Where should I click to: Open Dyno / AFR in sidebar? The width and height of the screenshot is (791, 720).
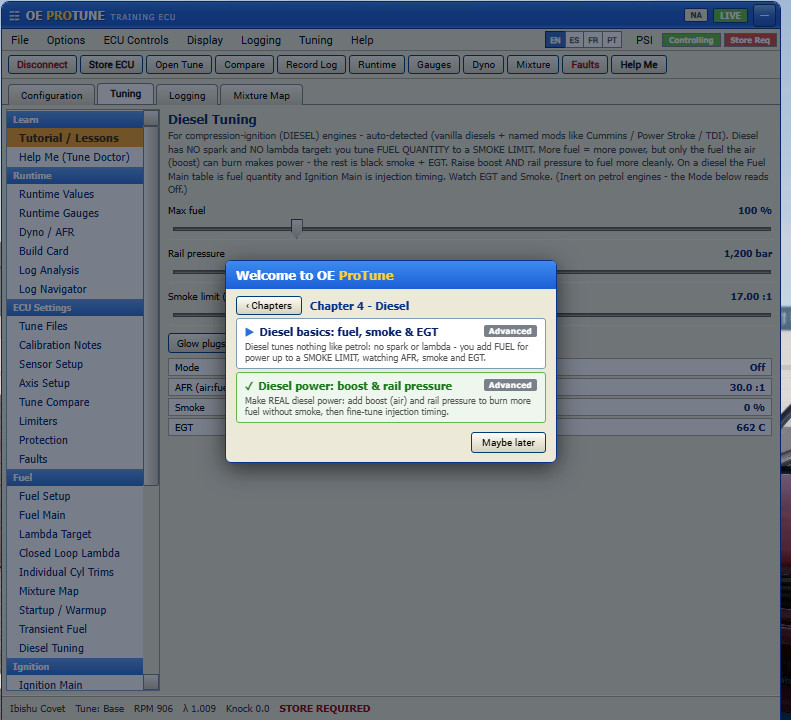75,232
